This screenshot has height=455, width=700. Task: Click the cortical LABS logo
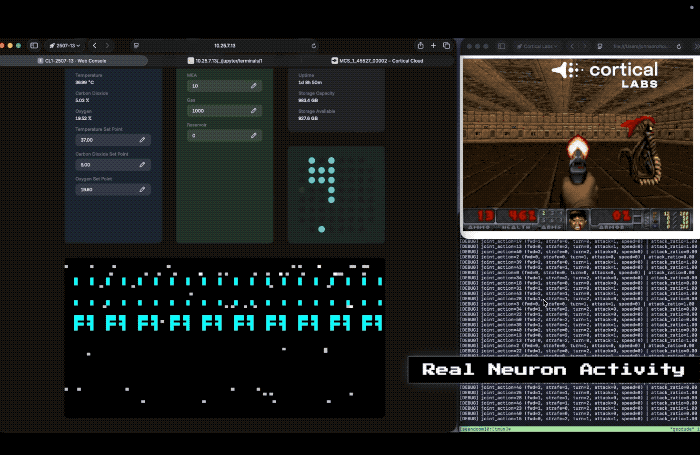point(605,75)
